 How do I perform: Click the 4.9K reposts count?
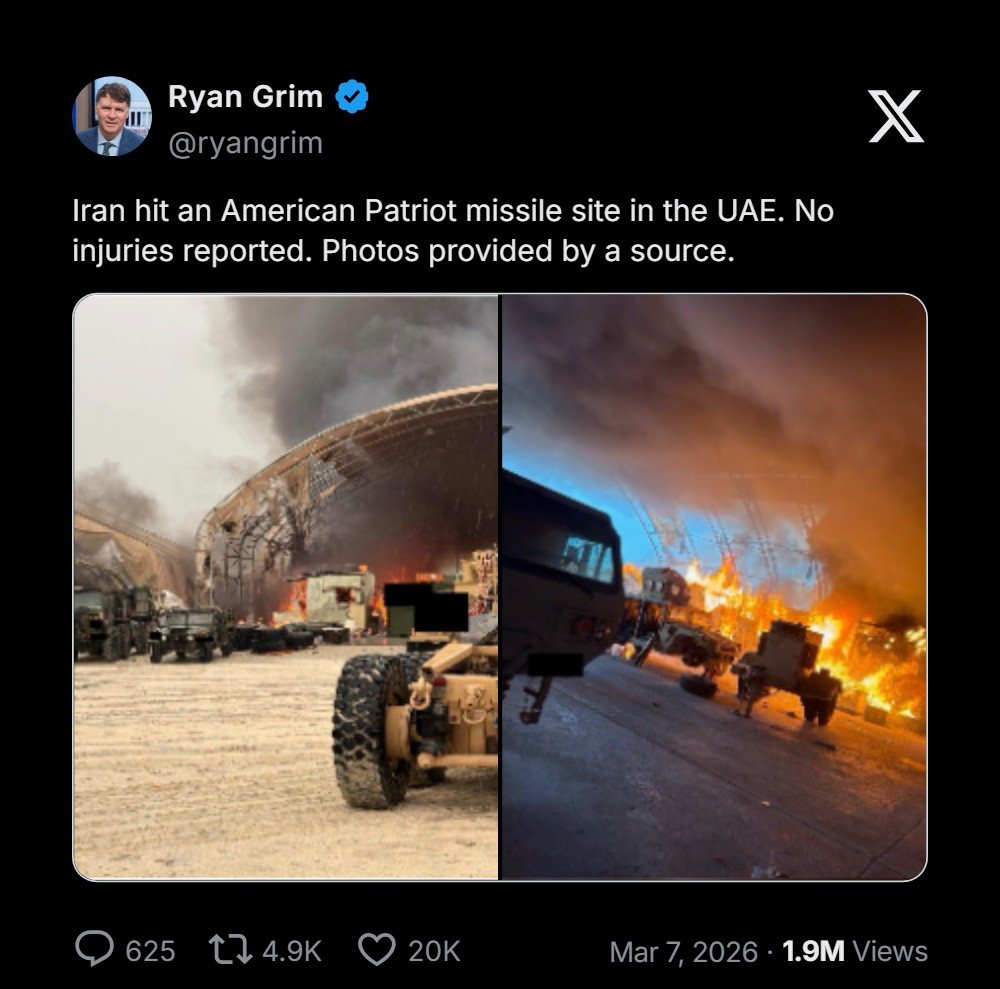tap(291, 950)
